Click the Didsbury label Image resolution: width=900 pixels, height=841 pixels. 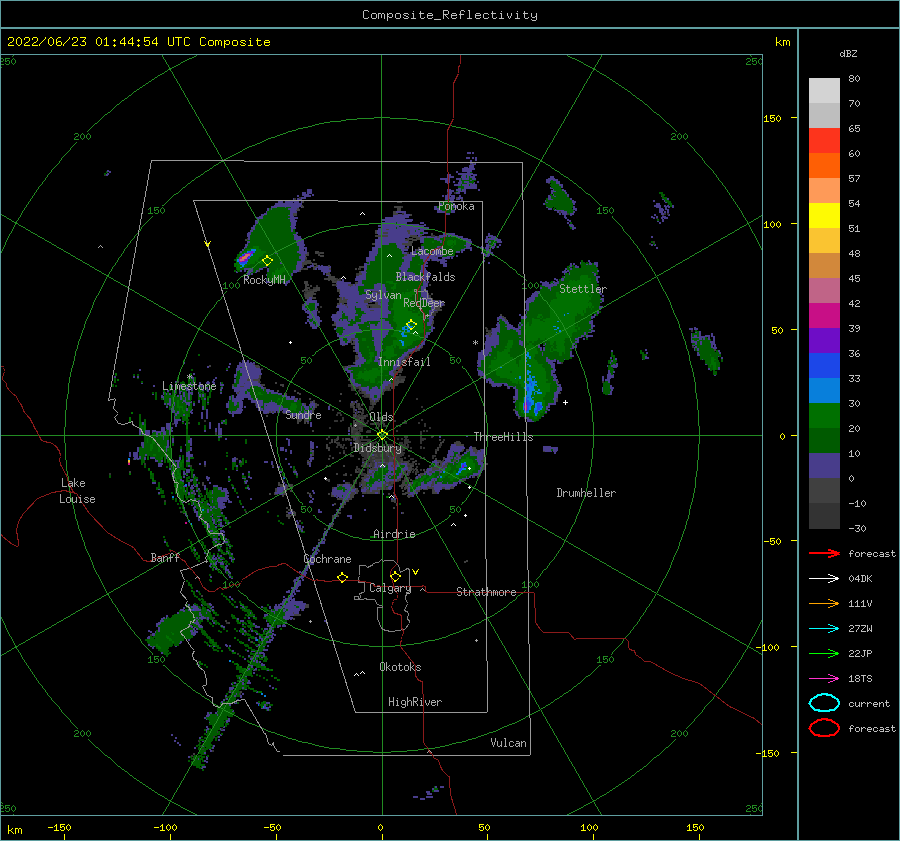tap(378, 448)
